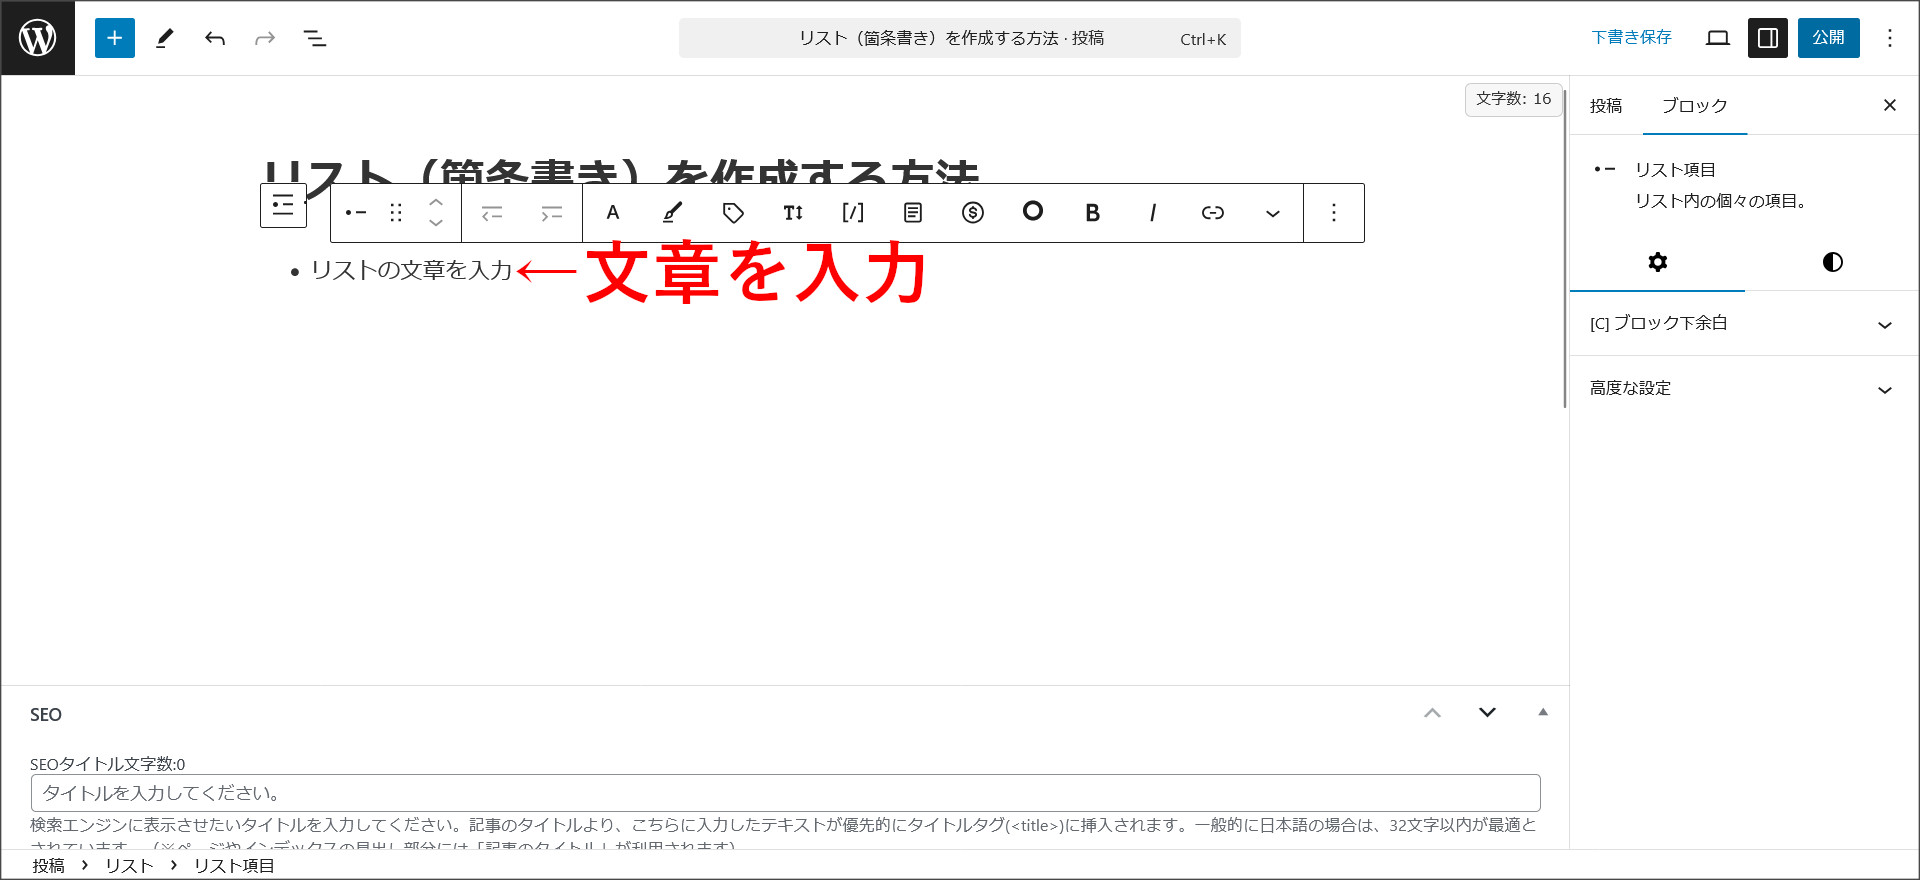Image resolution: width=1920 pixels, height=880 pixels.
Task: Click the 公開 publish button
Action: (x=1828, y=38)
